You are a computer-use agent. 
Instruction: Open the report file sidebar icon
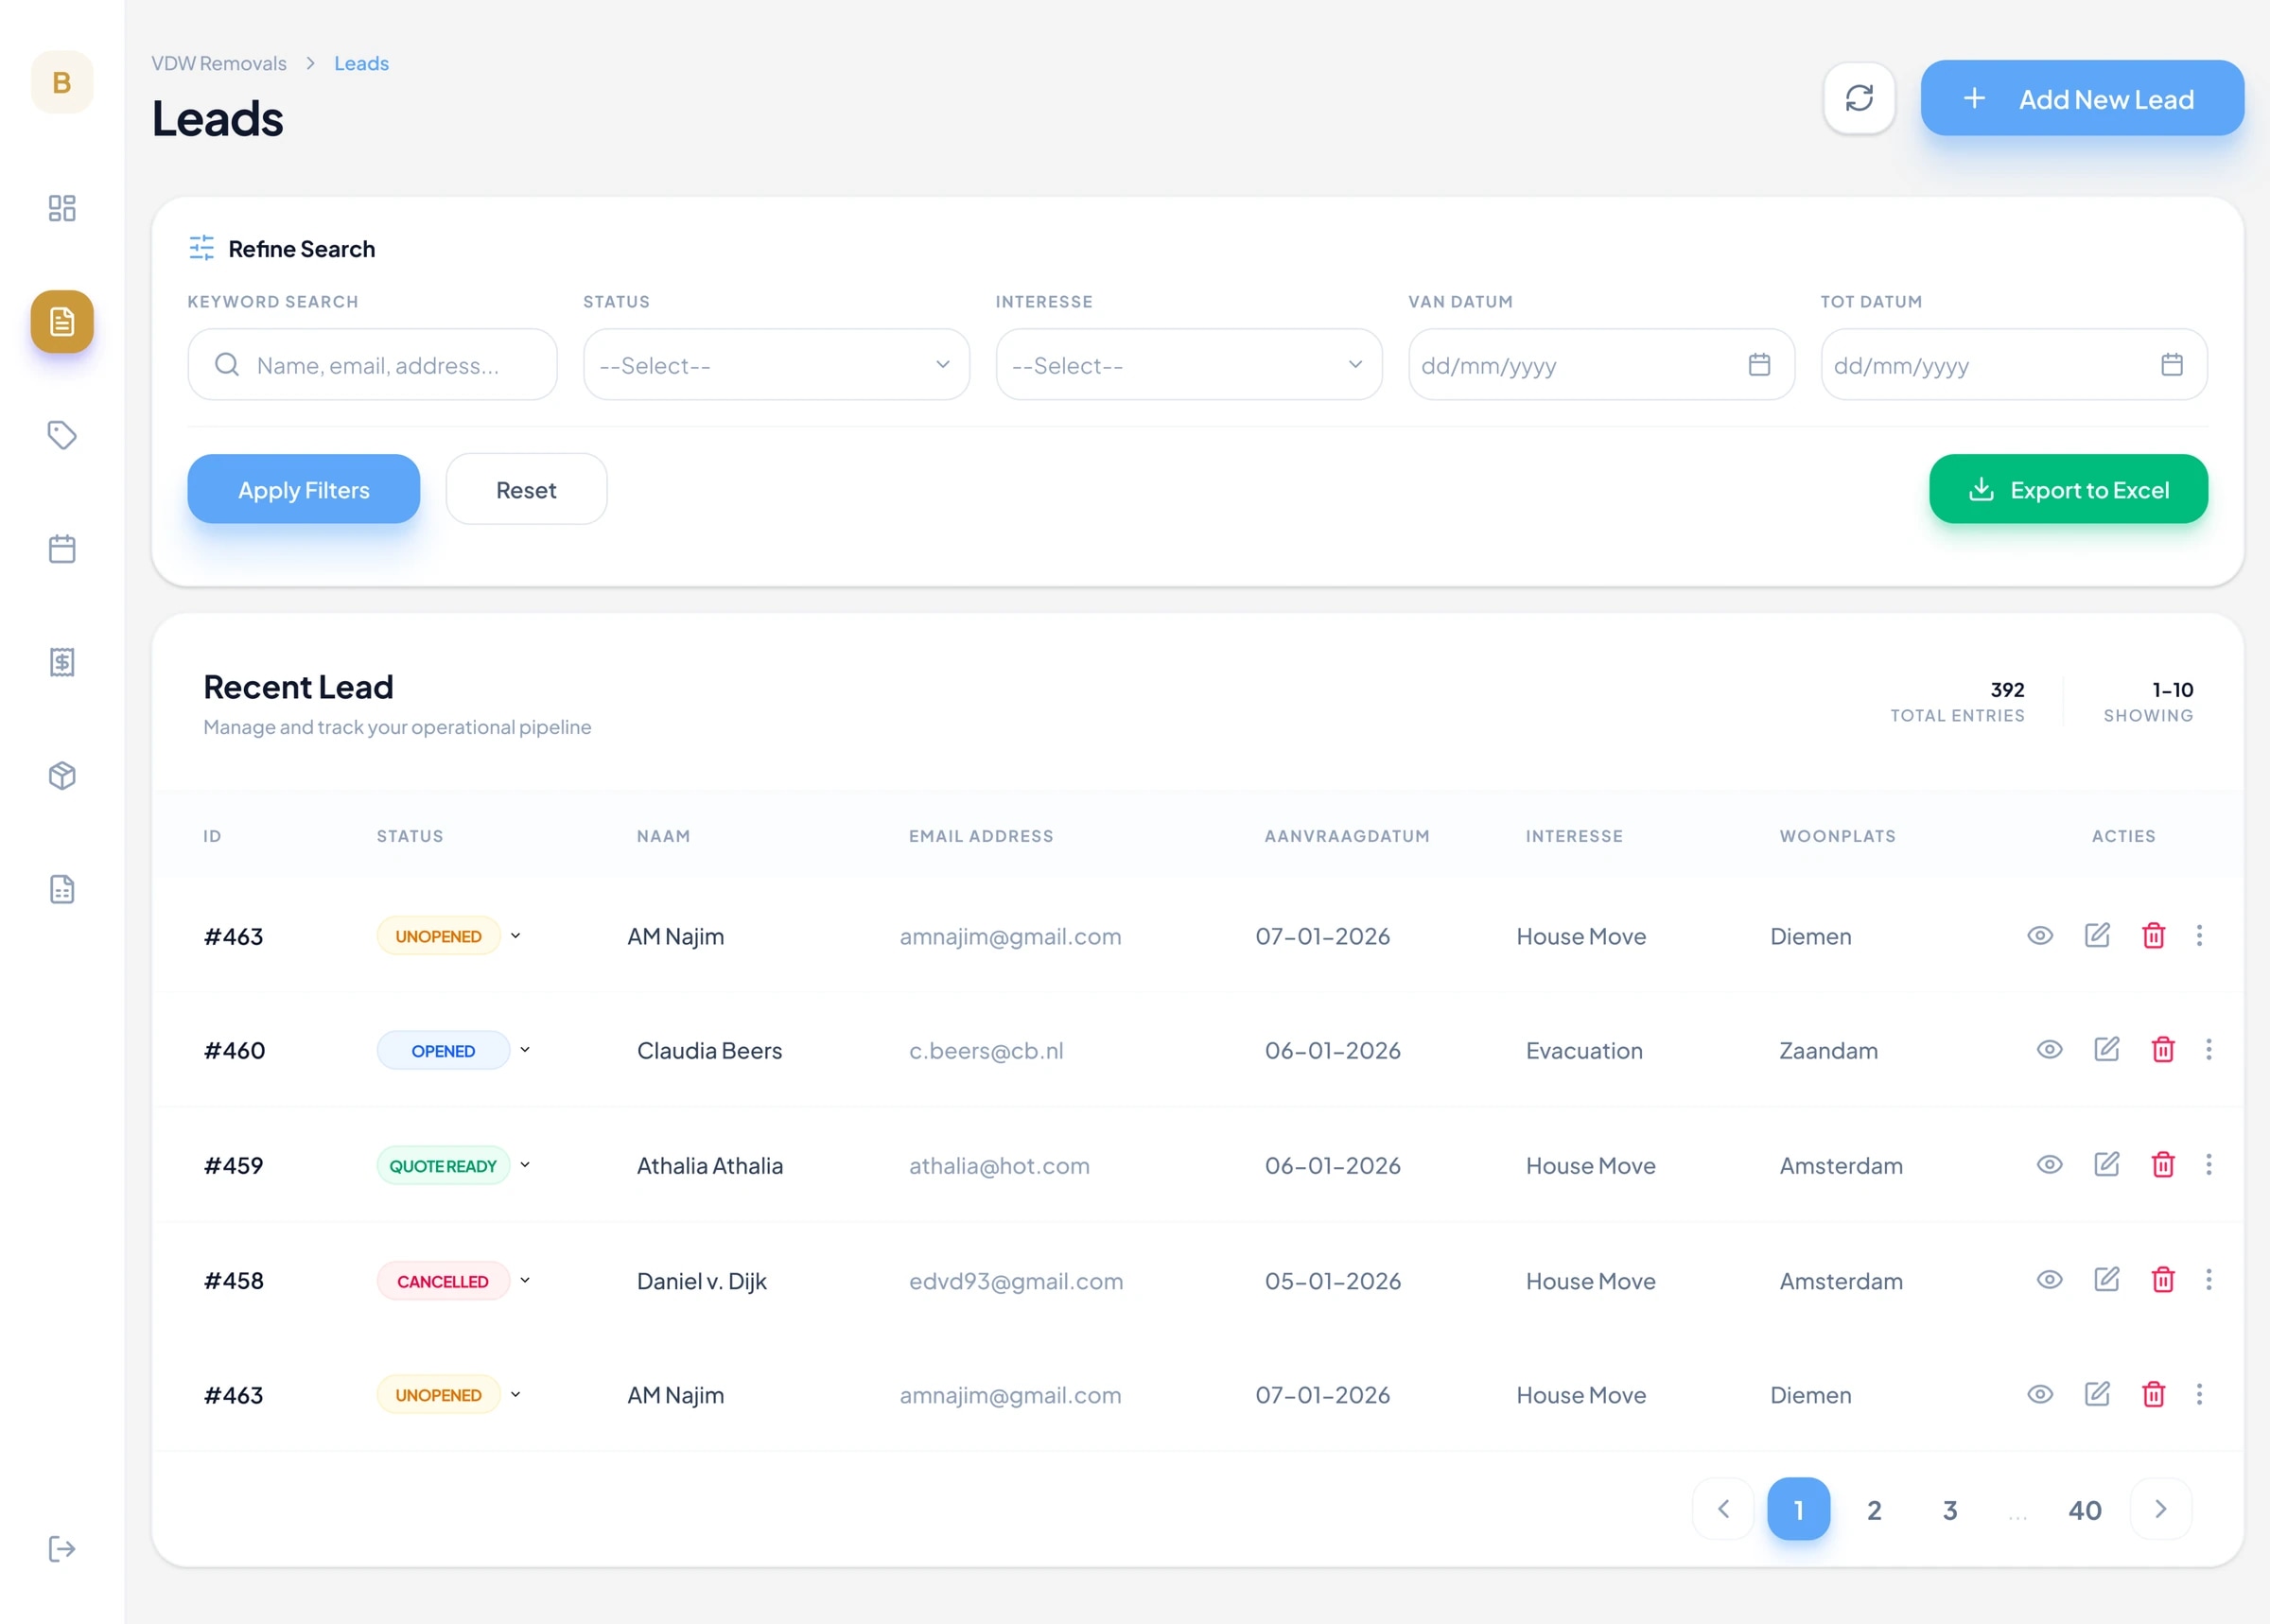click(62, 889)
